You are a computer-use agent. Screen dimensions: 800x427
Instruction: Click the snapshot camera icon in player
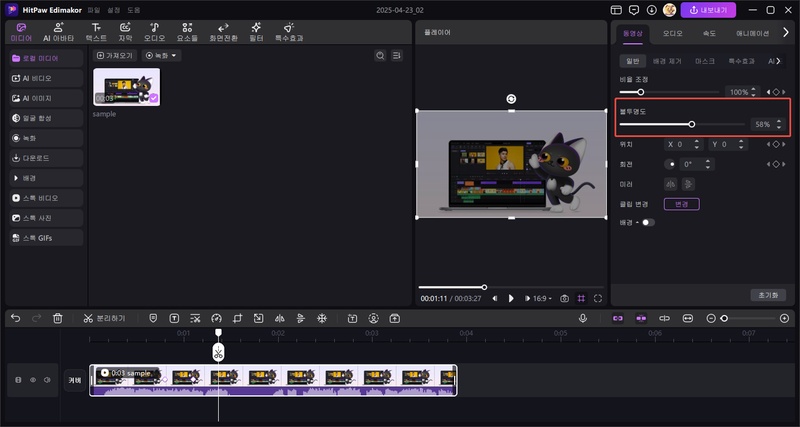[x=564, y=298]
